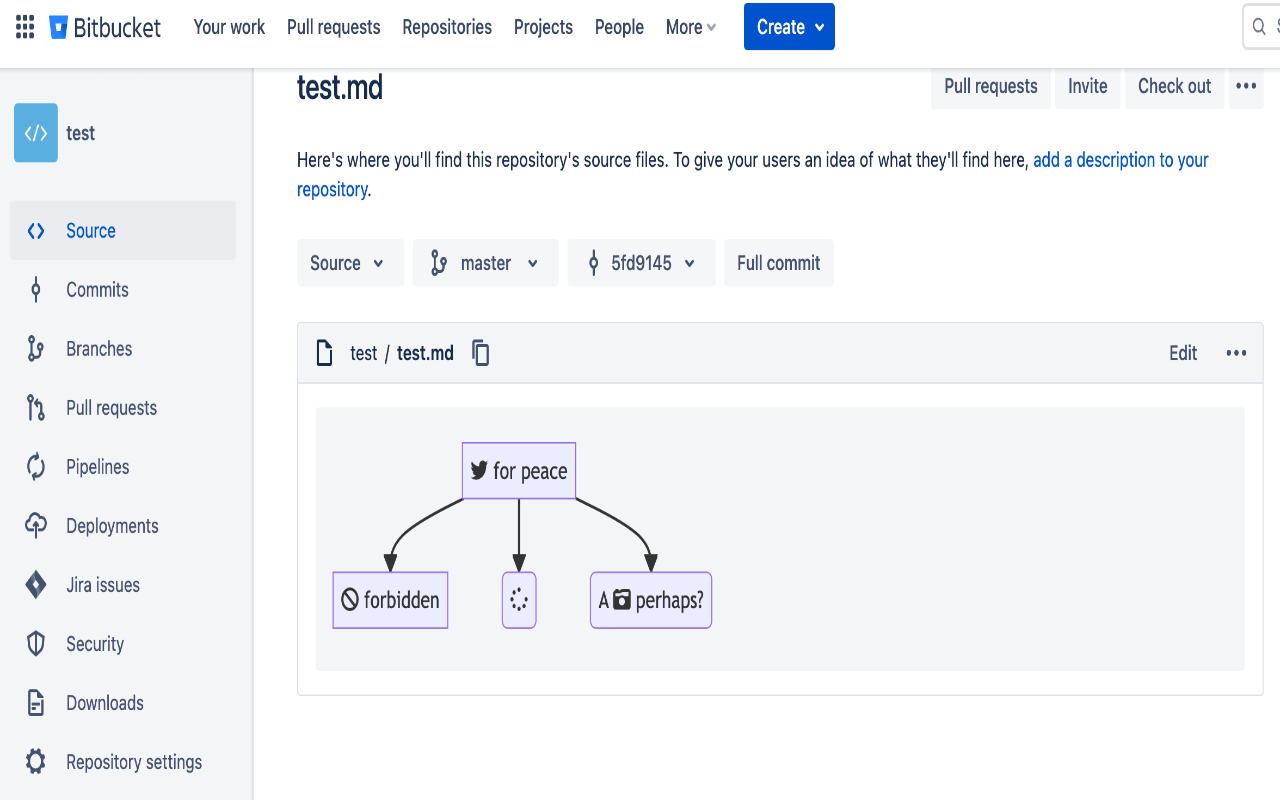Open Jira issues in sidebar
The height and width of the screenshot is (800, 1280).
(102, 585)
